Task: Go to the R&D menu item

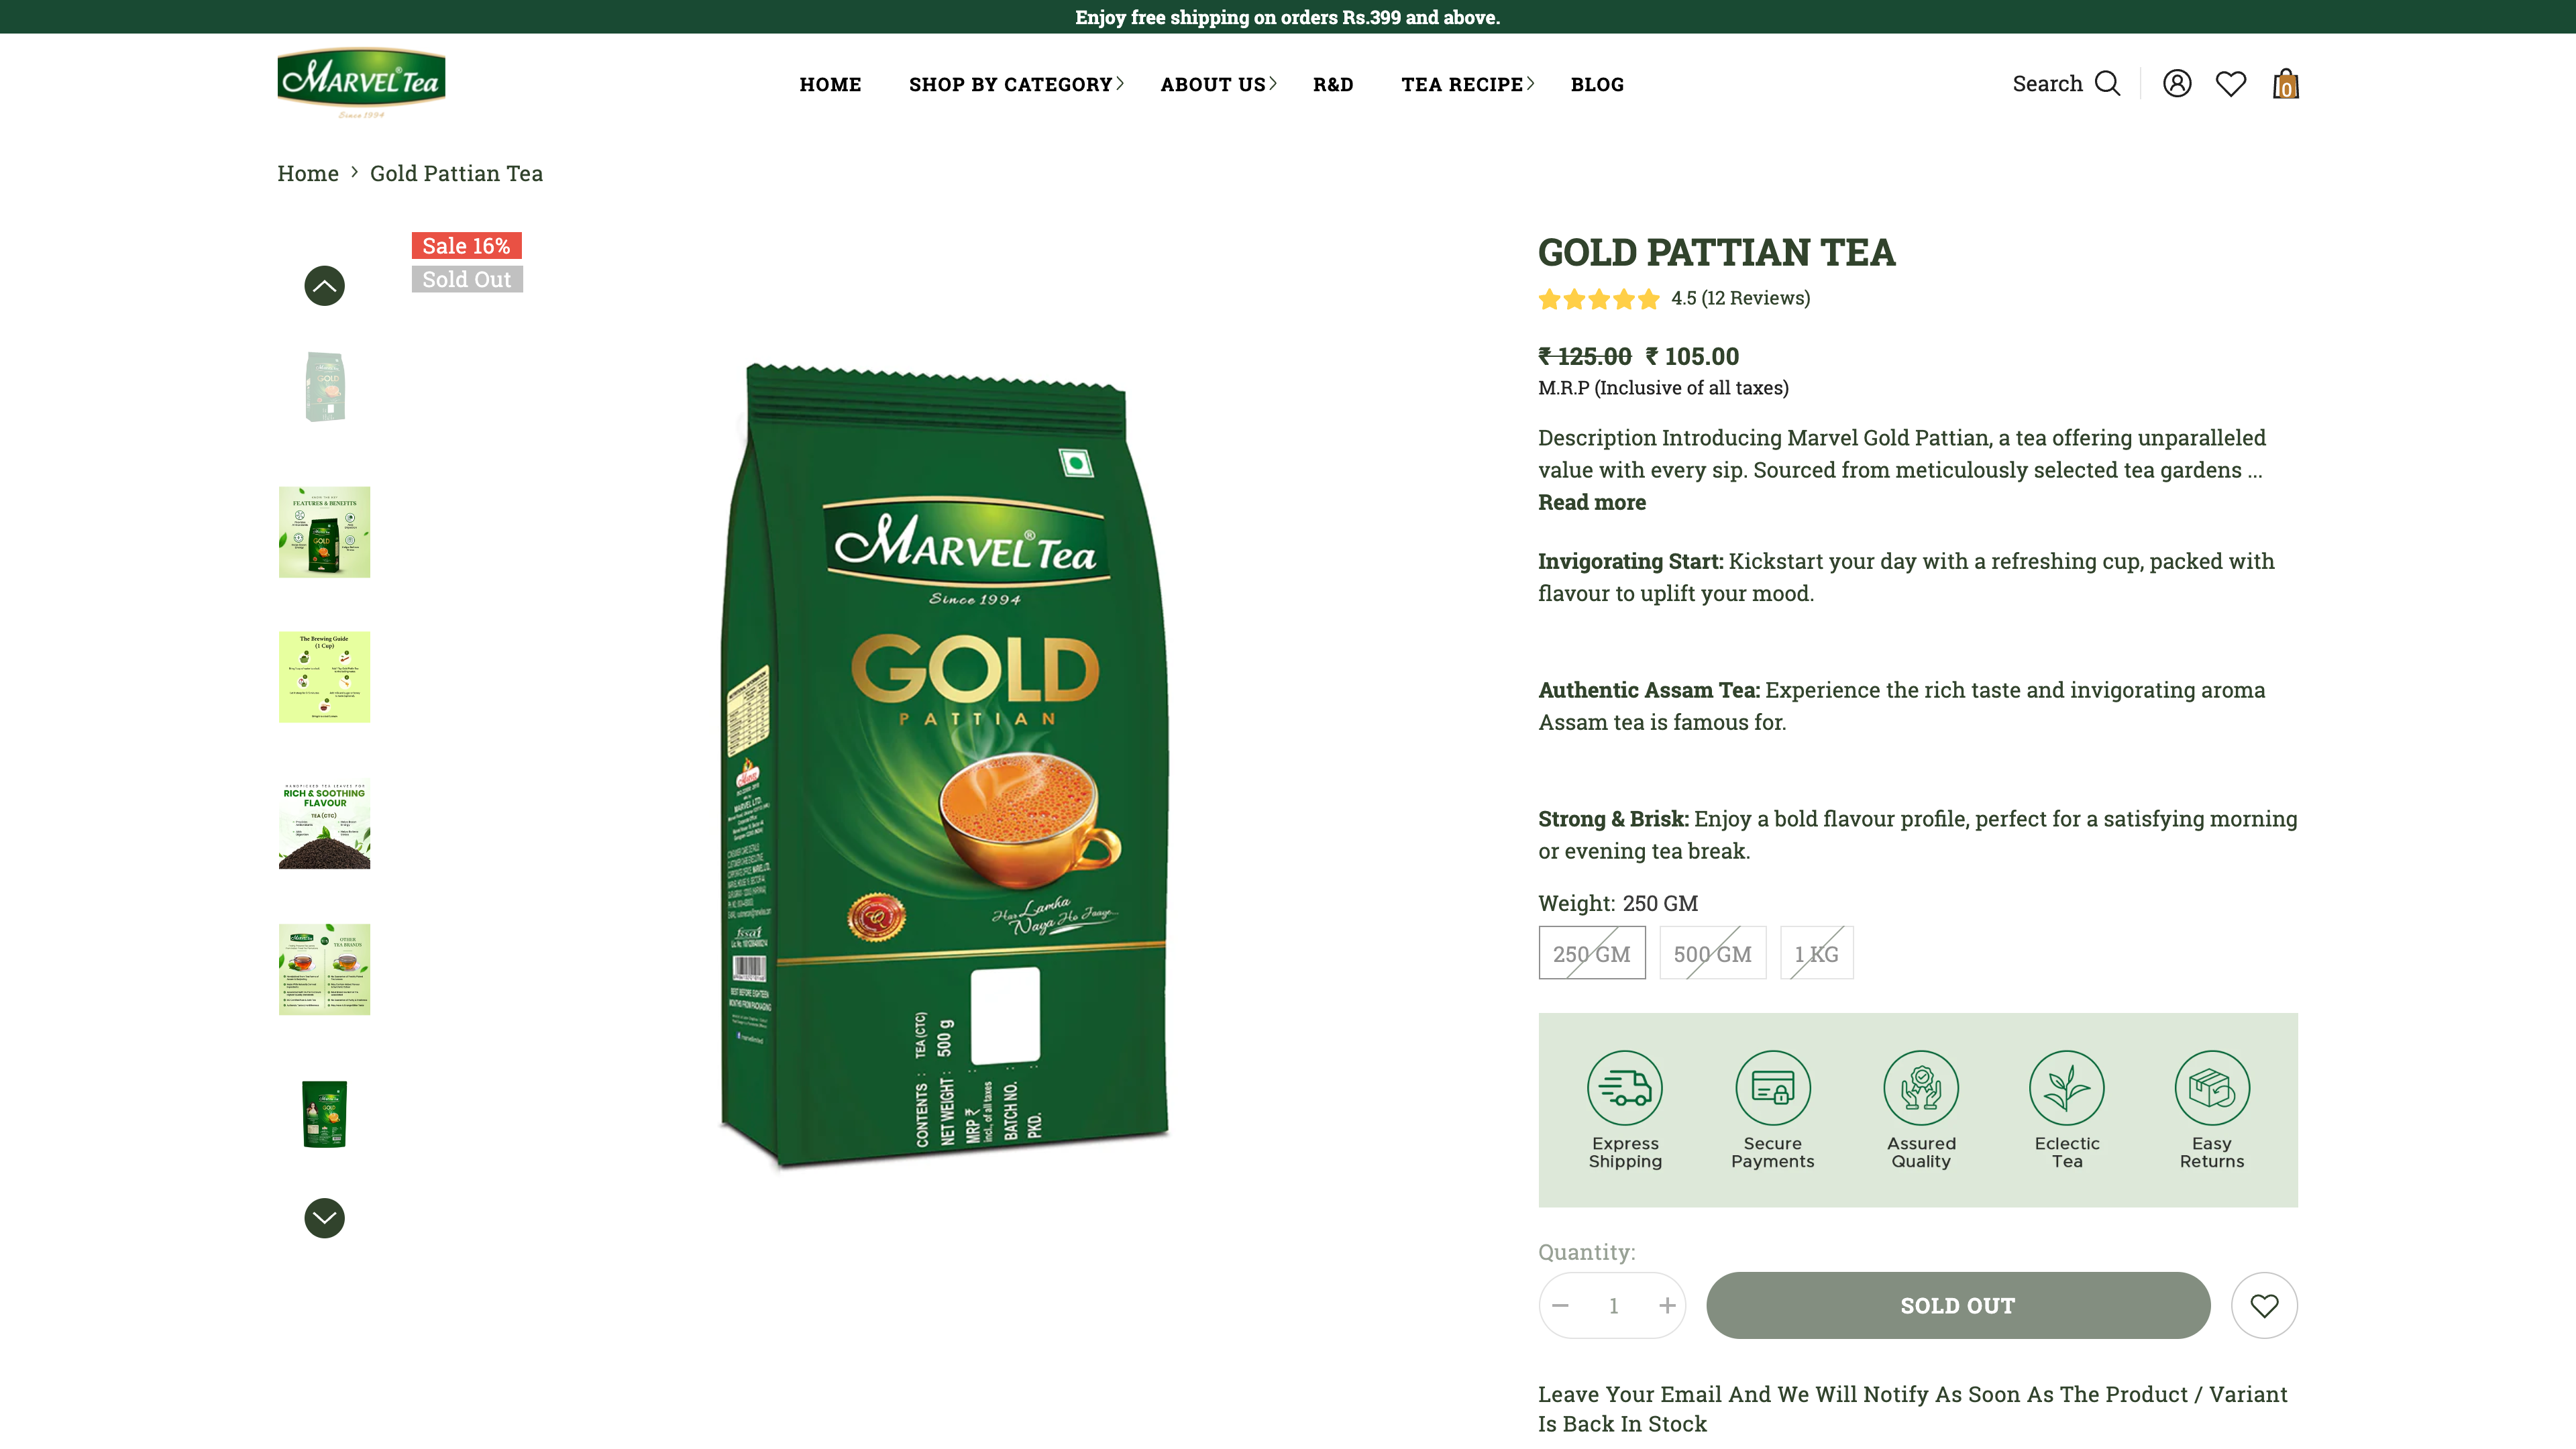Action: (x=1333, y=84)
